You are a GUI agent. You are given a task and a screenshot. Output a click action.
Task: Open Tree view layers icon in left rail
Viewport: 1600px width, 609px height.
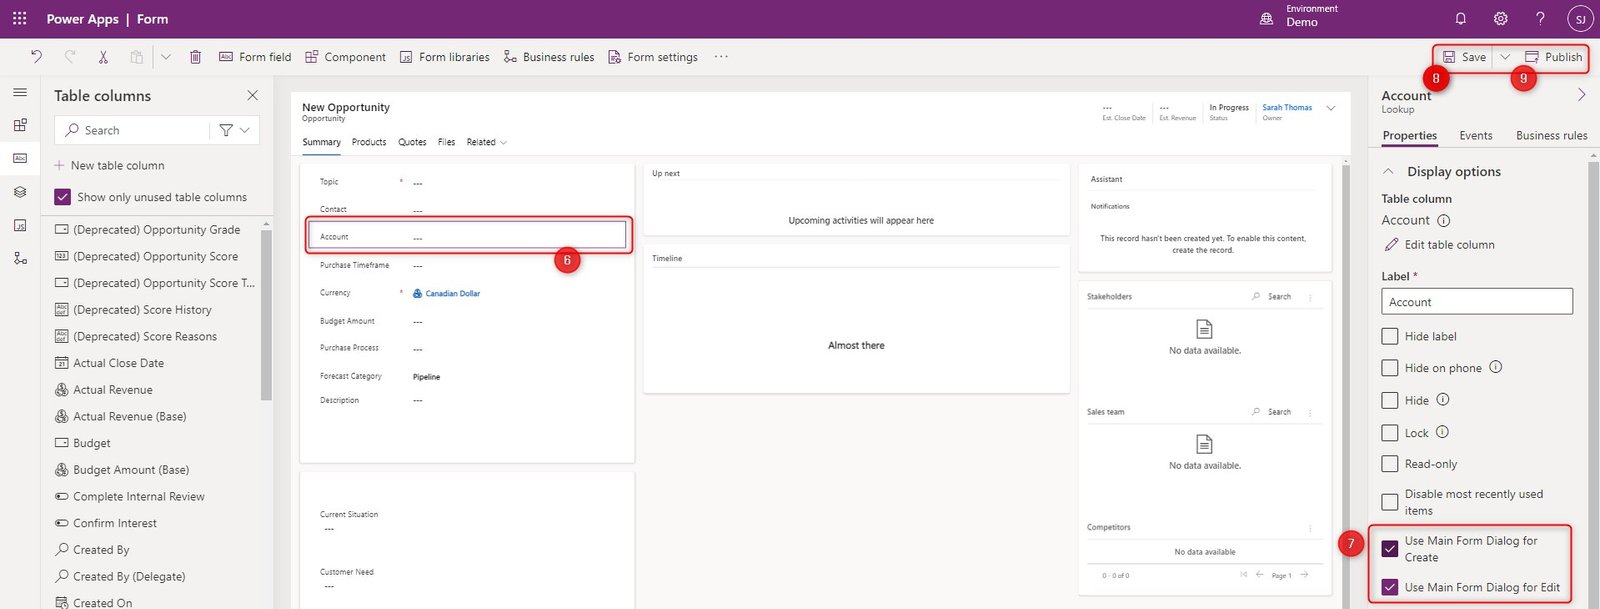pos(20,192)
